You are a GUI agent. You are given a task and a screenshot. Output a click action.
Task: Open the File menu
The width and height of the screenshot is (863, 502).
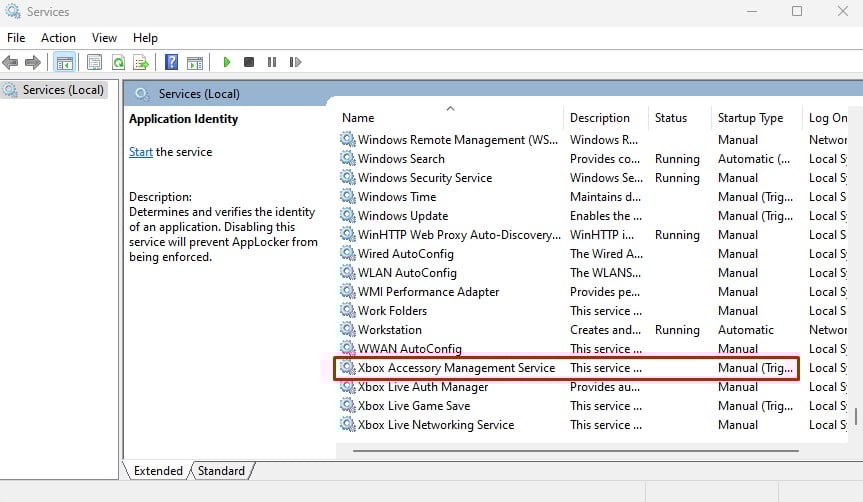tap(16, 37)
